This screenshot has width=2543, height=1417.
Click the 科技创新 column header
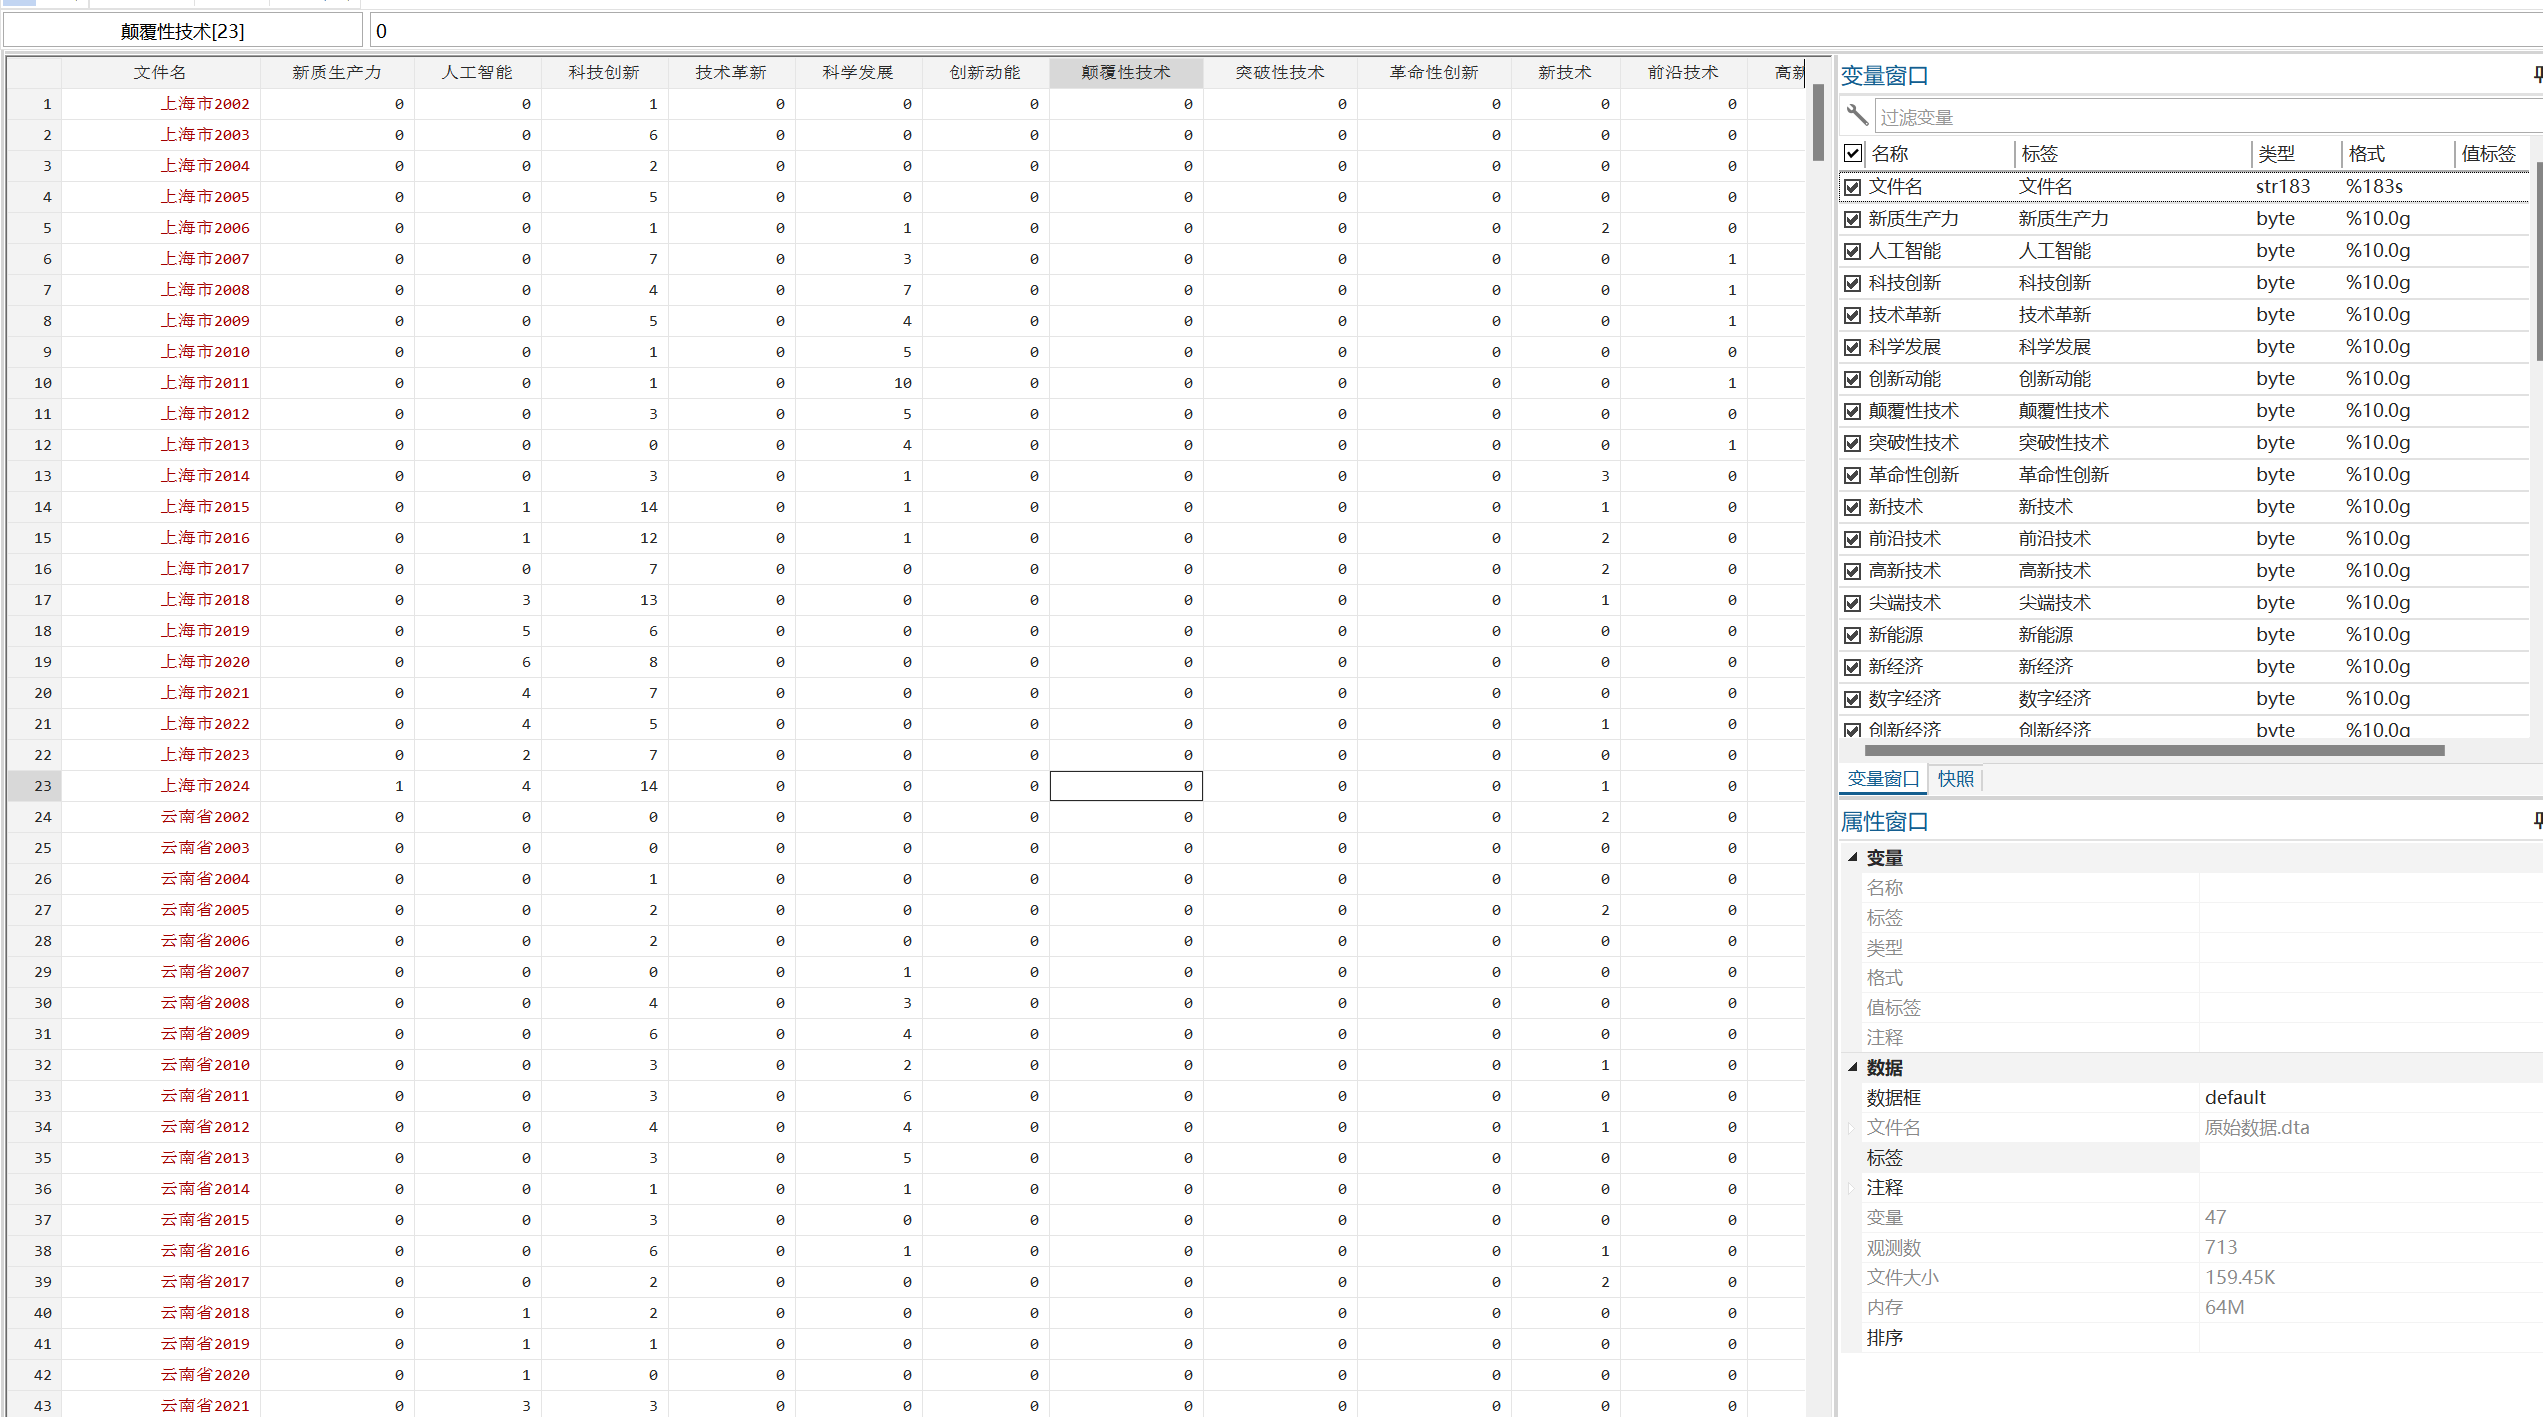coord(604,72)
